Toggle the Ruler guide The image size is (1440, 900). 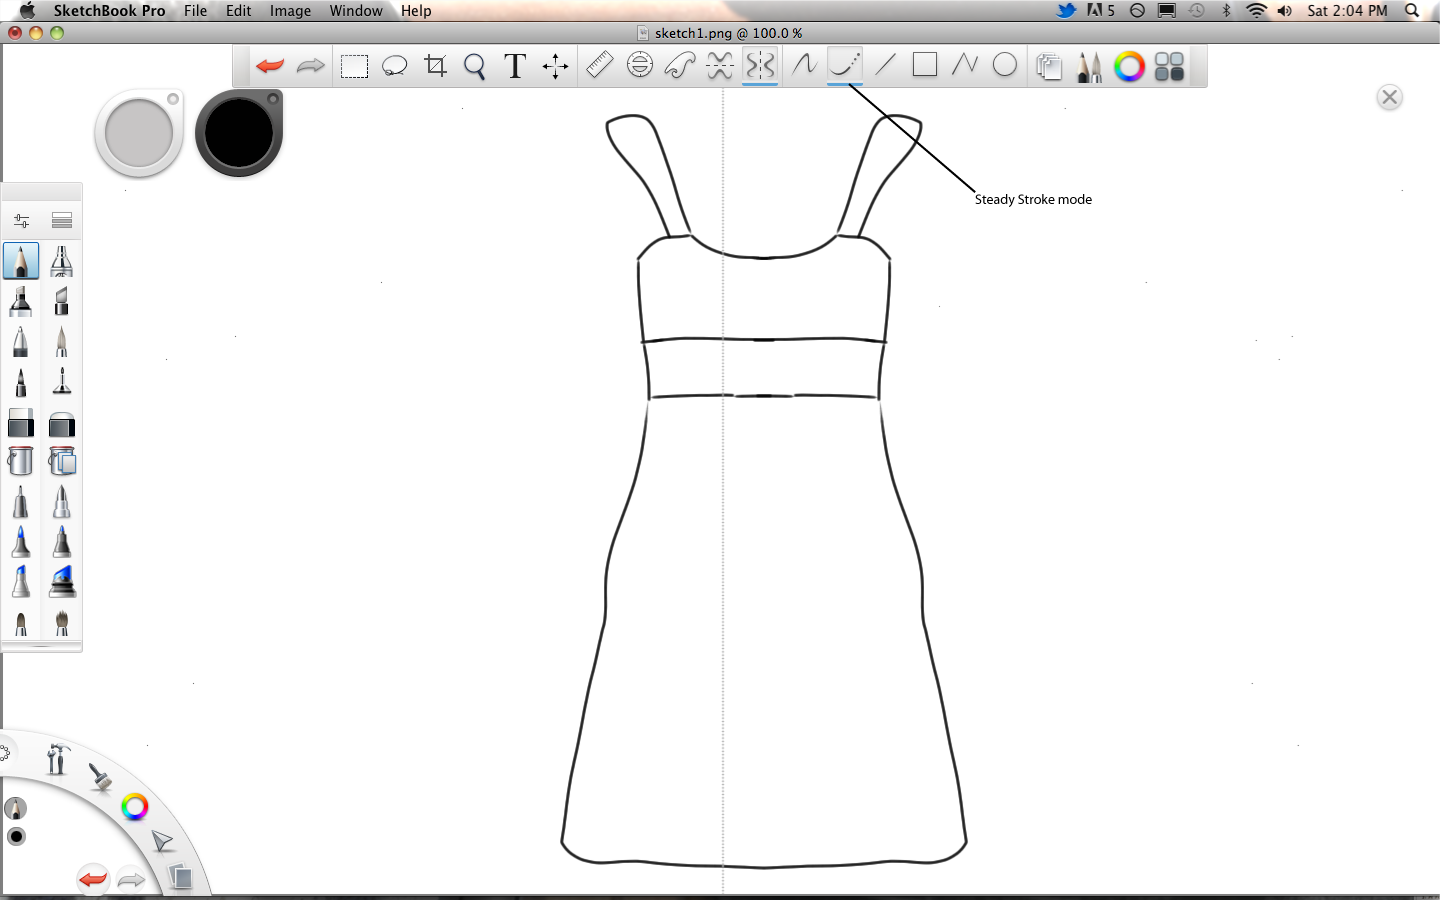point(599,65)
